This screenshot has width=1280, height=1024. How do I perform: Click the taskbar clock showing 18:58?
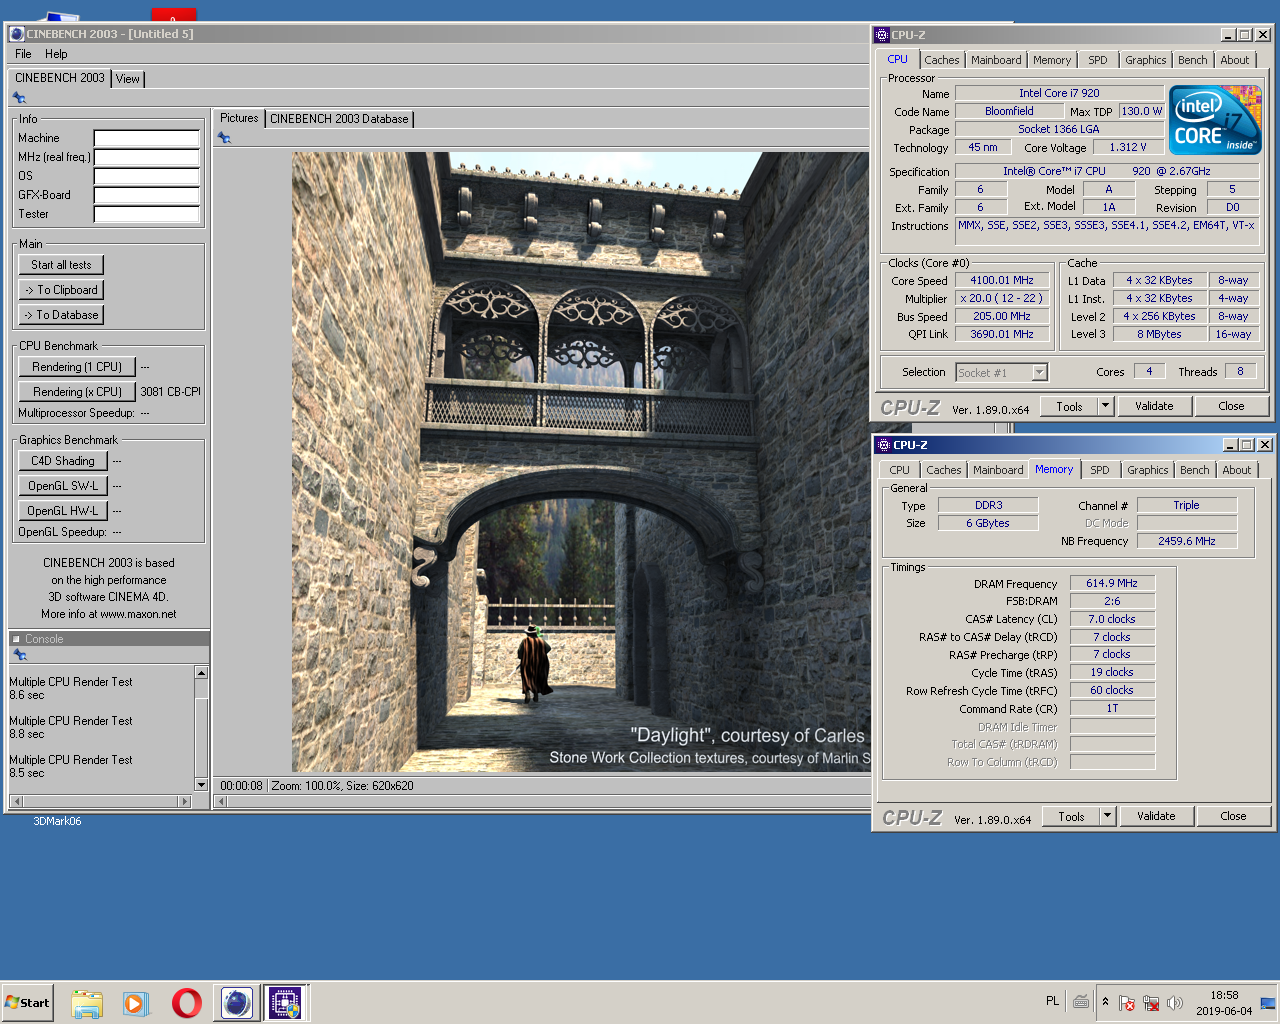(x=1224, y=1003)
